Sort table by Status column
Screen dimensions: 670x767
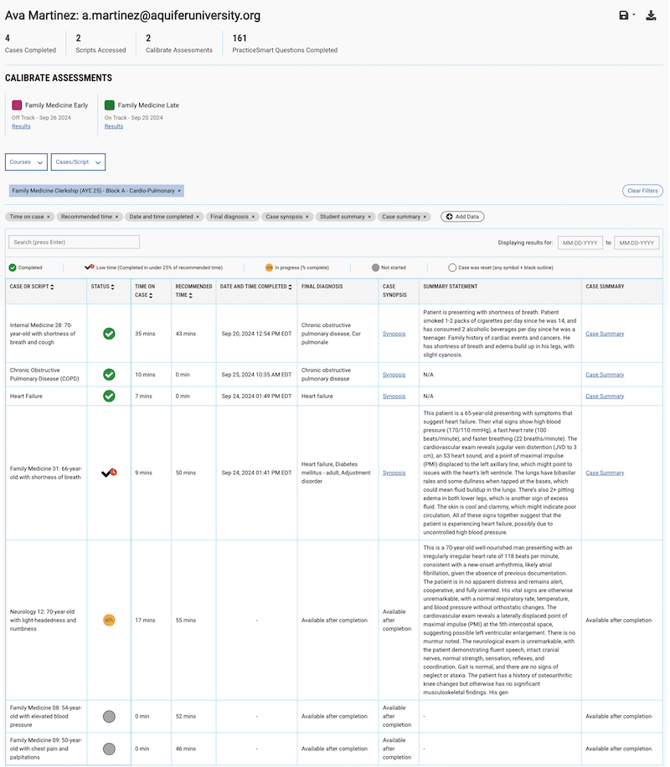click(112, 287)
